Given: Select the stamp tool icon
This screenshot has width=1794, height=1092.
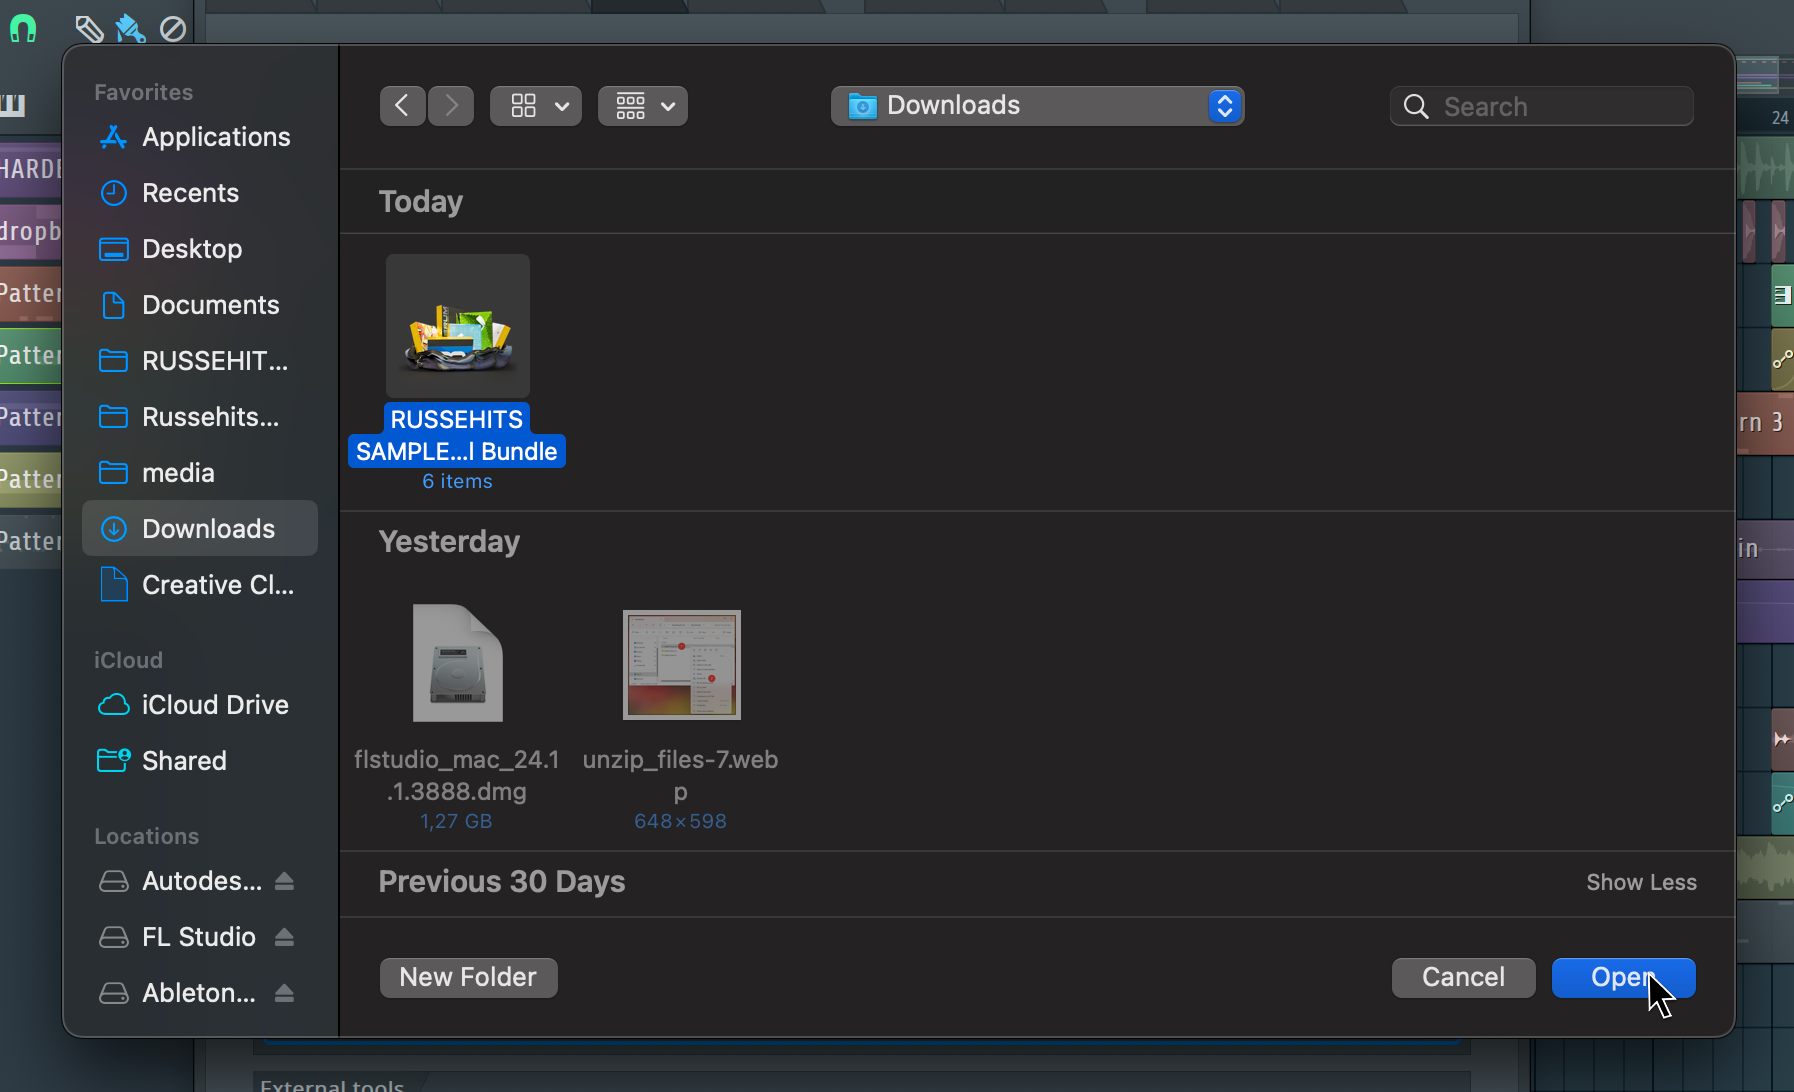Looking at the screenshot, I should coord(130,28).
